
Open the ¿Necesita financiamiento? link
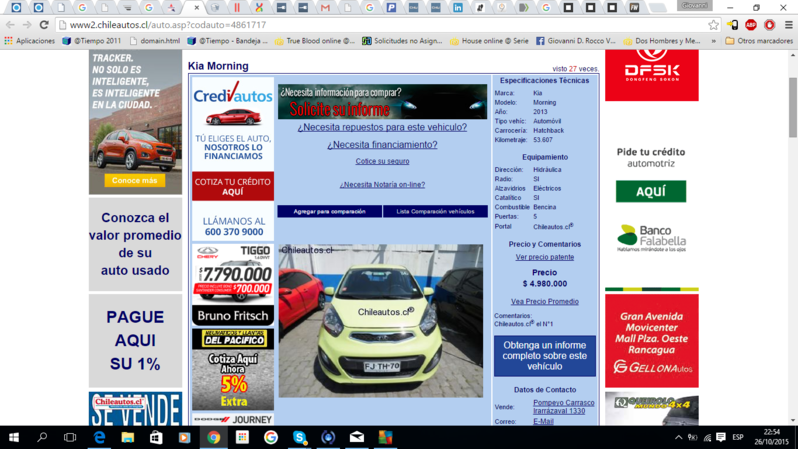point(382,145)
